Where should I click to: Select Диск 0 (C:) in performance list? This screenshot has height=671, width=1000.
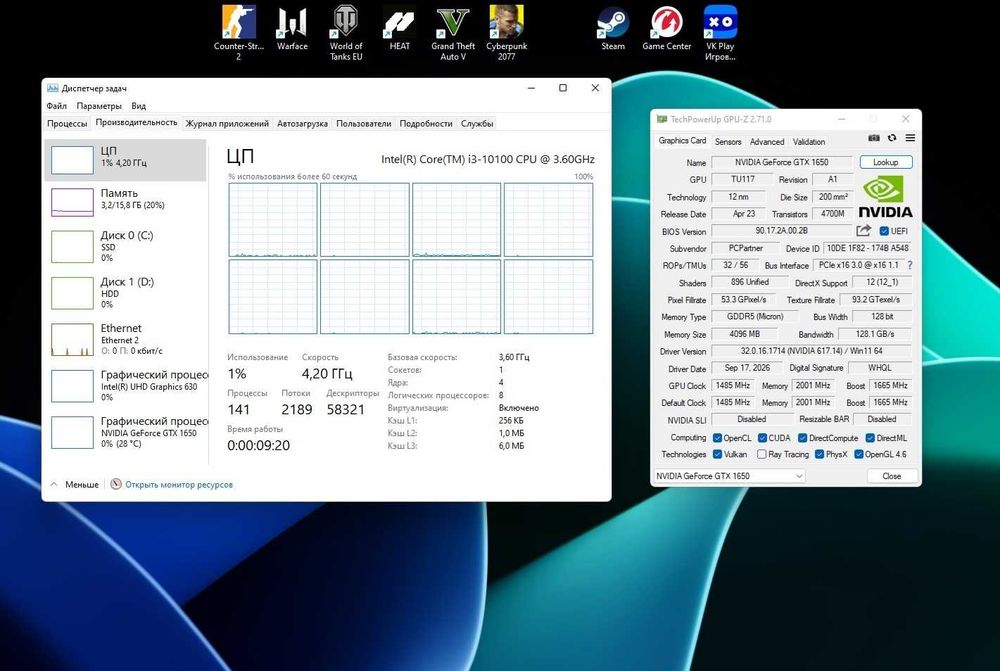click(126, 246)
